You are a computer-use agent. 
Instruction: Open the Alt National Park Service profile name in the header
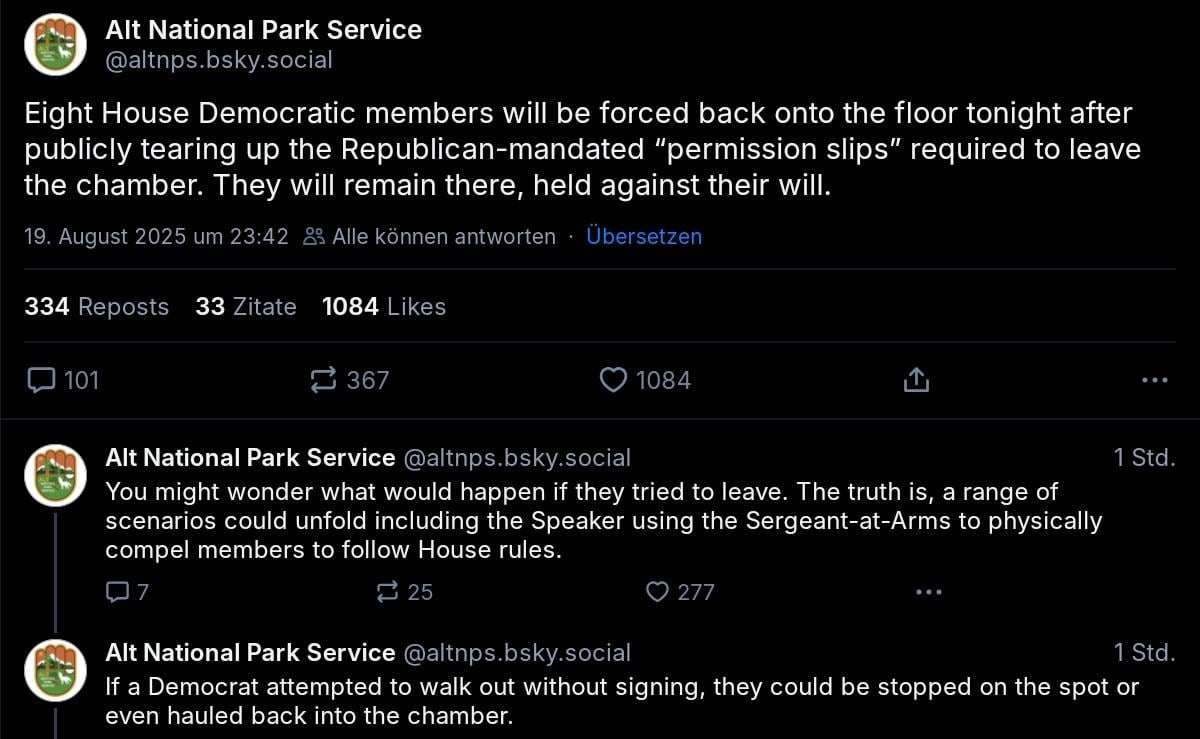[264, 30]
